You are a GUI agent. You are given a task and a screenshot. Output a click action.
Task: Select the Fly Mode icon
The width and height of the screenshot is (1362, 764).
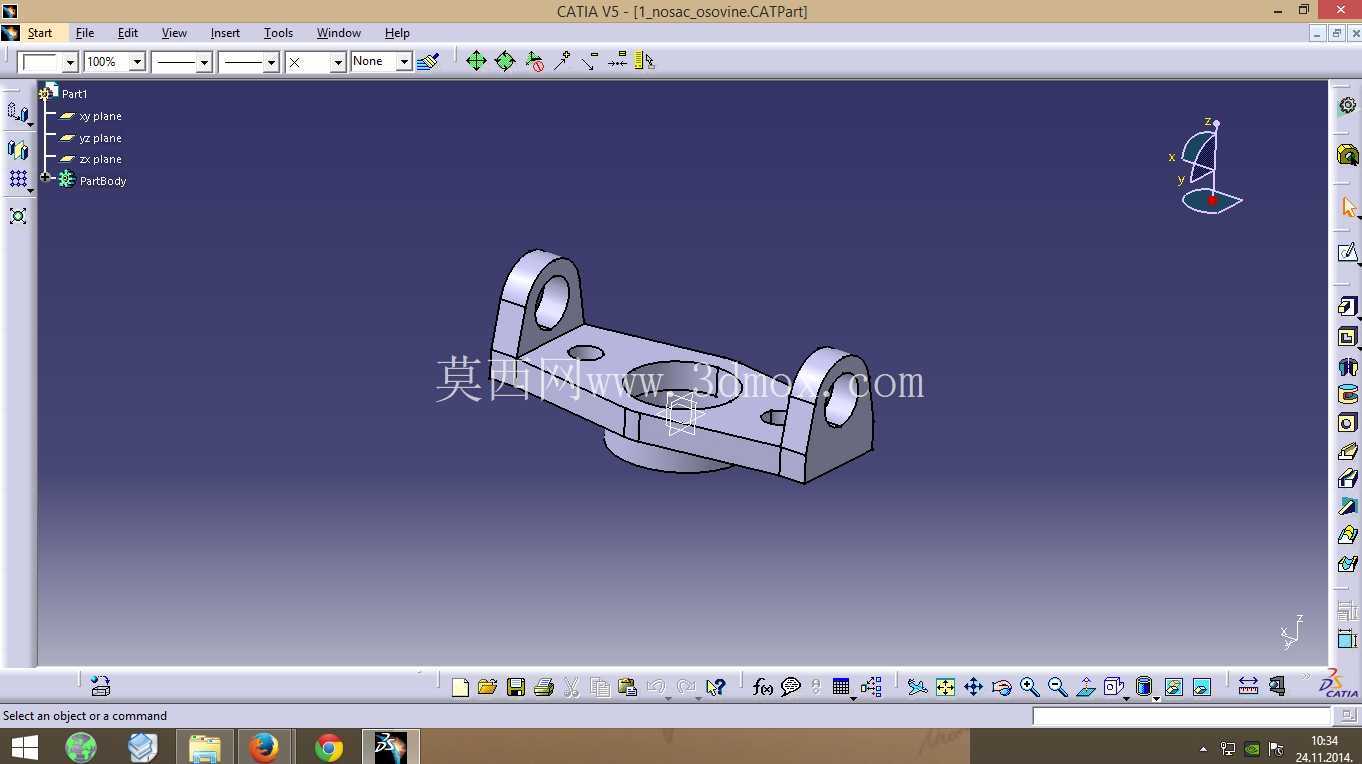tap(917, 687)
